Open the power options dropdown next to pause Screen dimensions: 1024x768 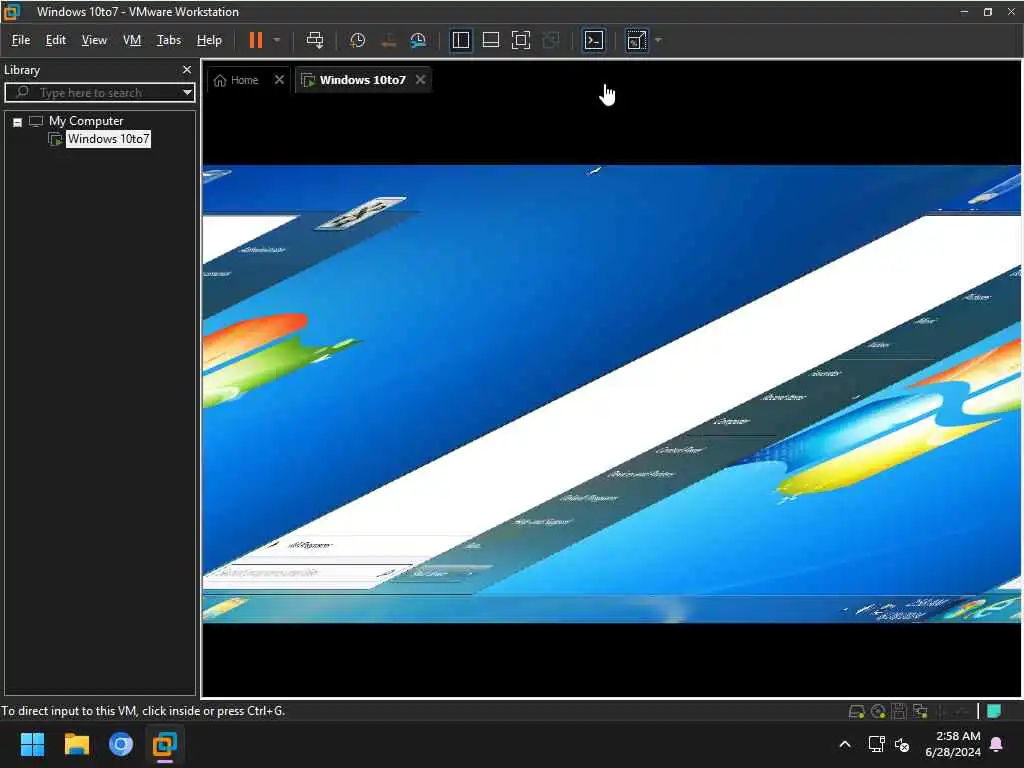click(277, 40)
